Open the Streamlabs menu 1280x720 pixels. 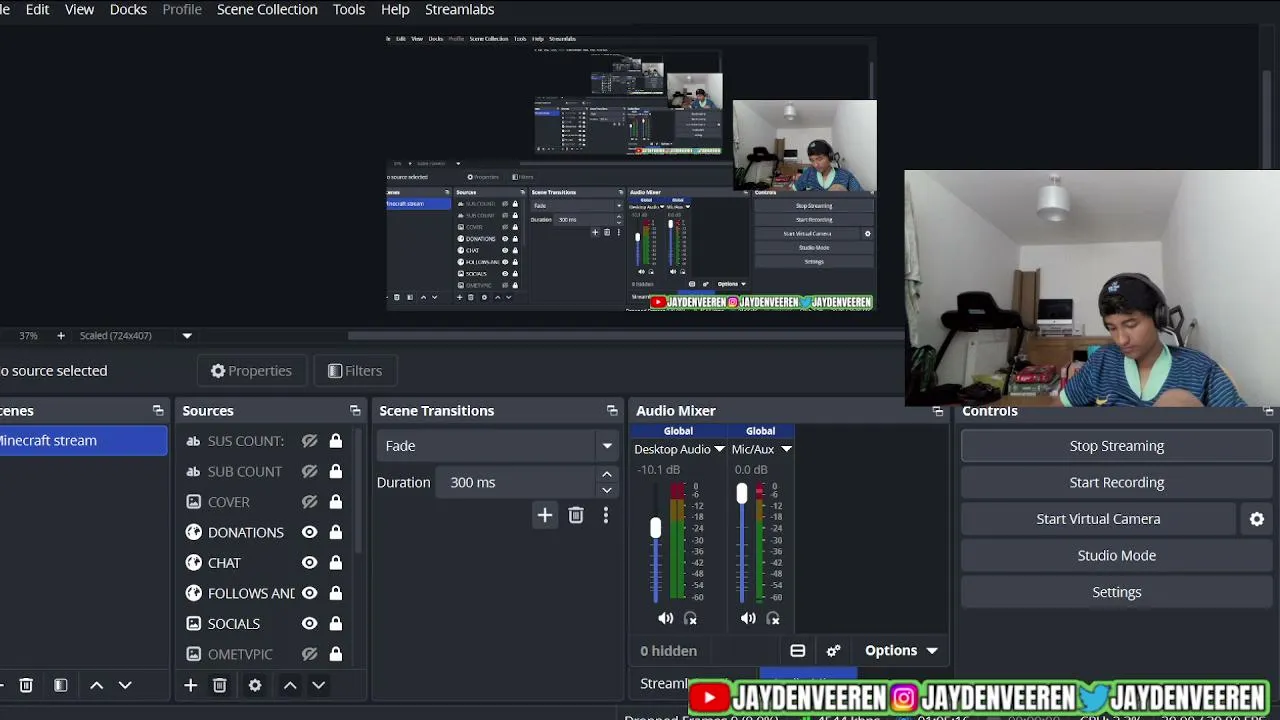tap(459, 9)
